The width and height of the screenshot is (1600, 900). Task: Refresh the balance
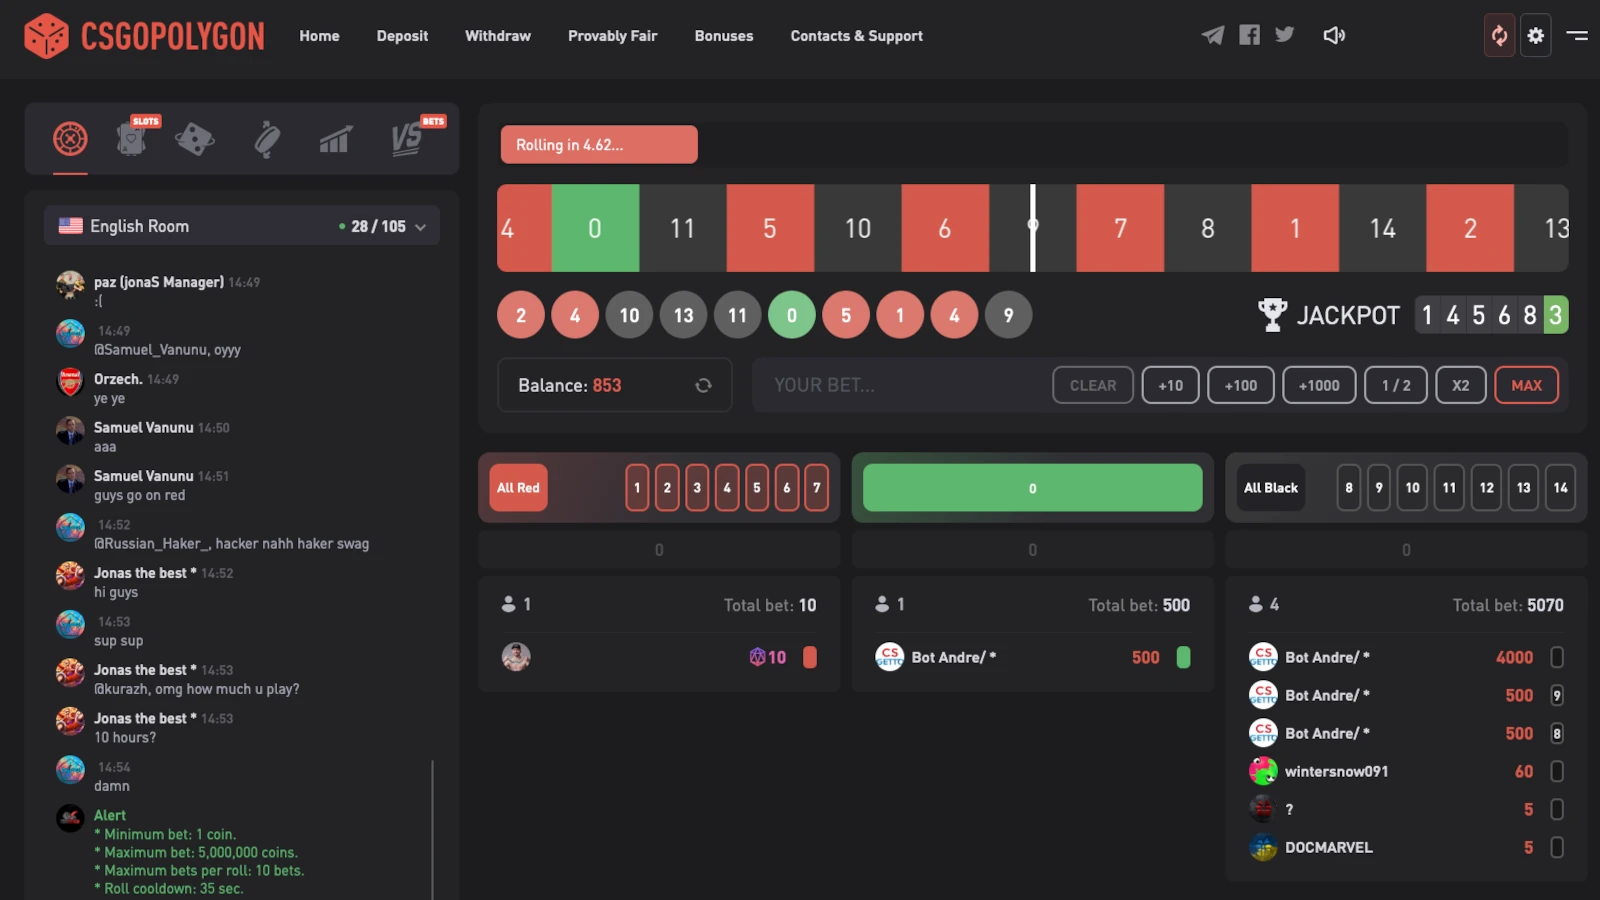point(703,385)
